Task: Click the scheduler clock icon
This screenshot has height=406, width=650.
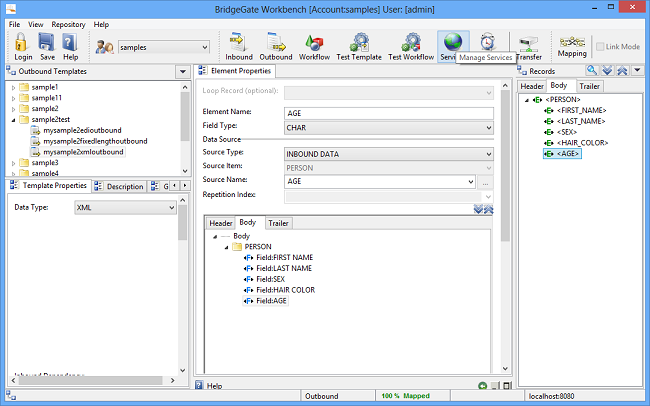Action: (x=488, y=42)
